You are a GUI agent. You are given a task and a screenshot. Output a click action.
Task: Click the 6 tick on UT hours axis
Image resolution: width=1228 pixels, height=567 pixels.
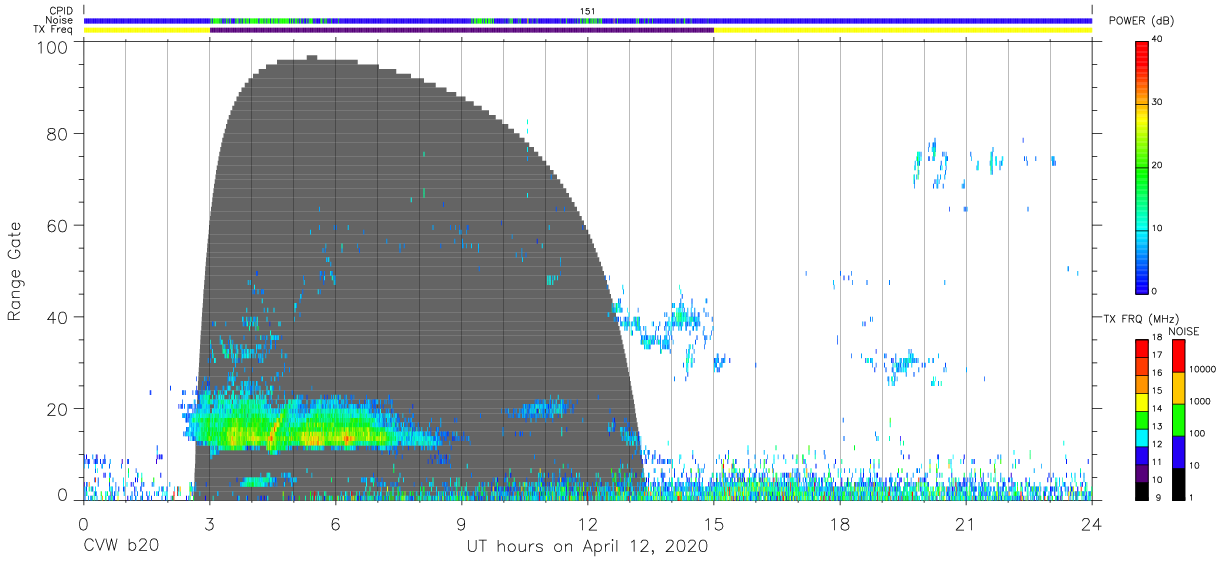pos(335,522)
